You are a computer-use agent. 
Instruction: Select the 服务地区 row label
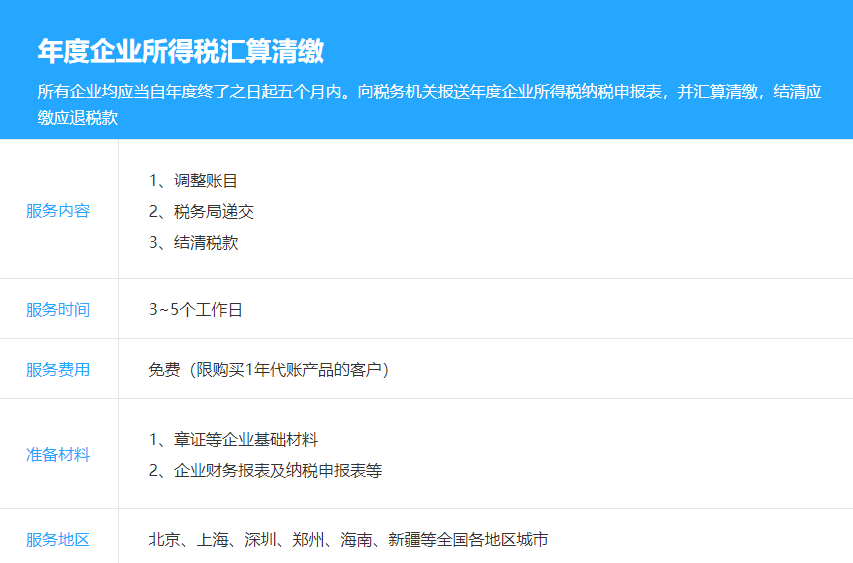pyautogui.click(x=58, y=540)
